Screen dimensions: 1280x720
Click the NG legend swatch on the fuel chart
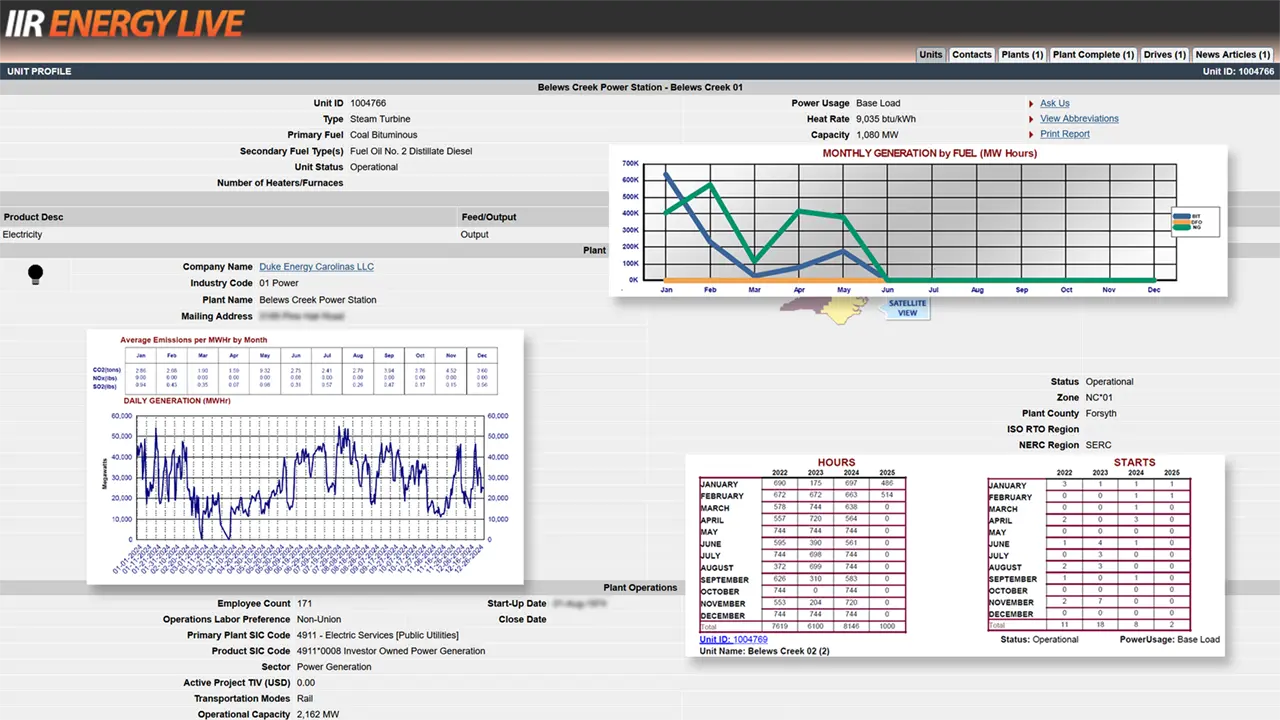pyautogui.click(x=1182, y=228)
